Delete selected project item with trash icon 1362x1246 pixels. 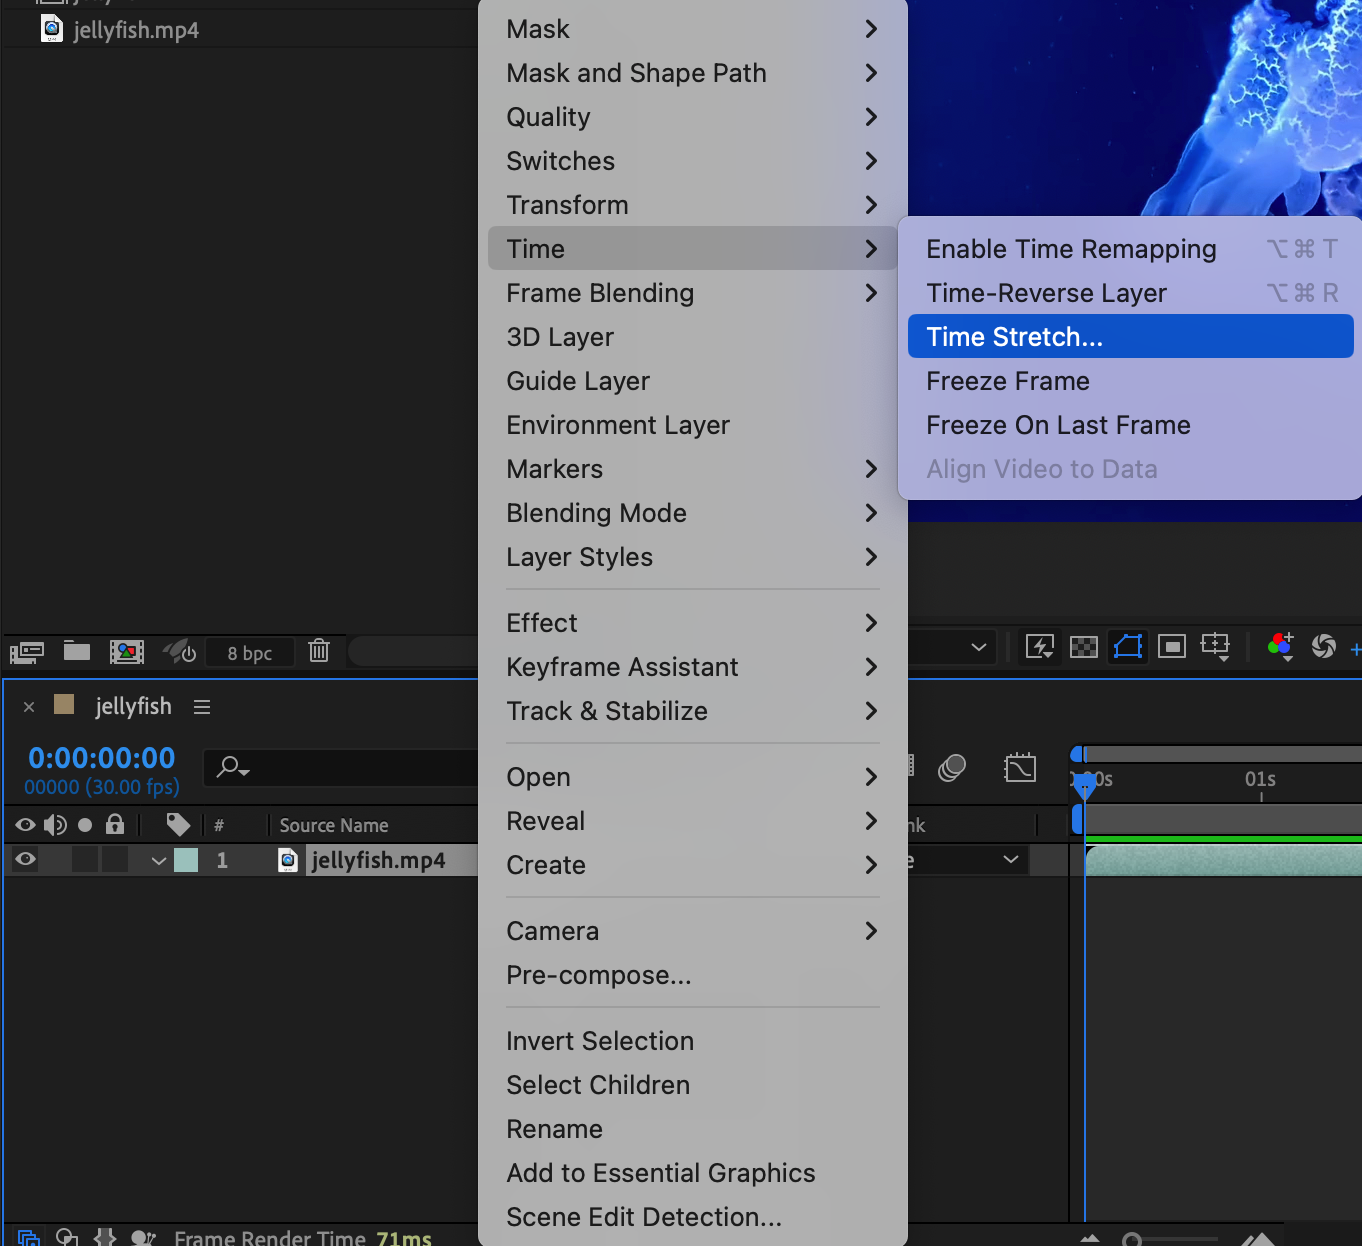click(x=319, y=651)
